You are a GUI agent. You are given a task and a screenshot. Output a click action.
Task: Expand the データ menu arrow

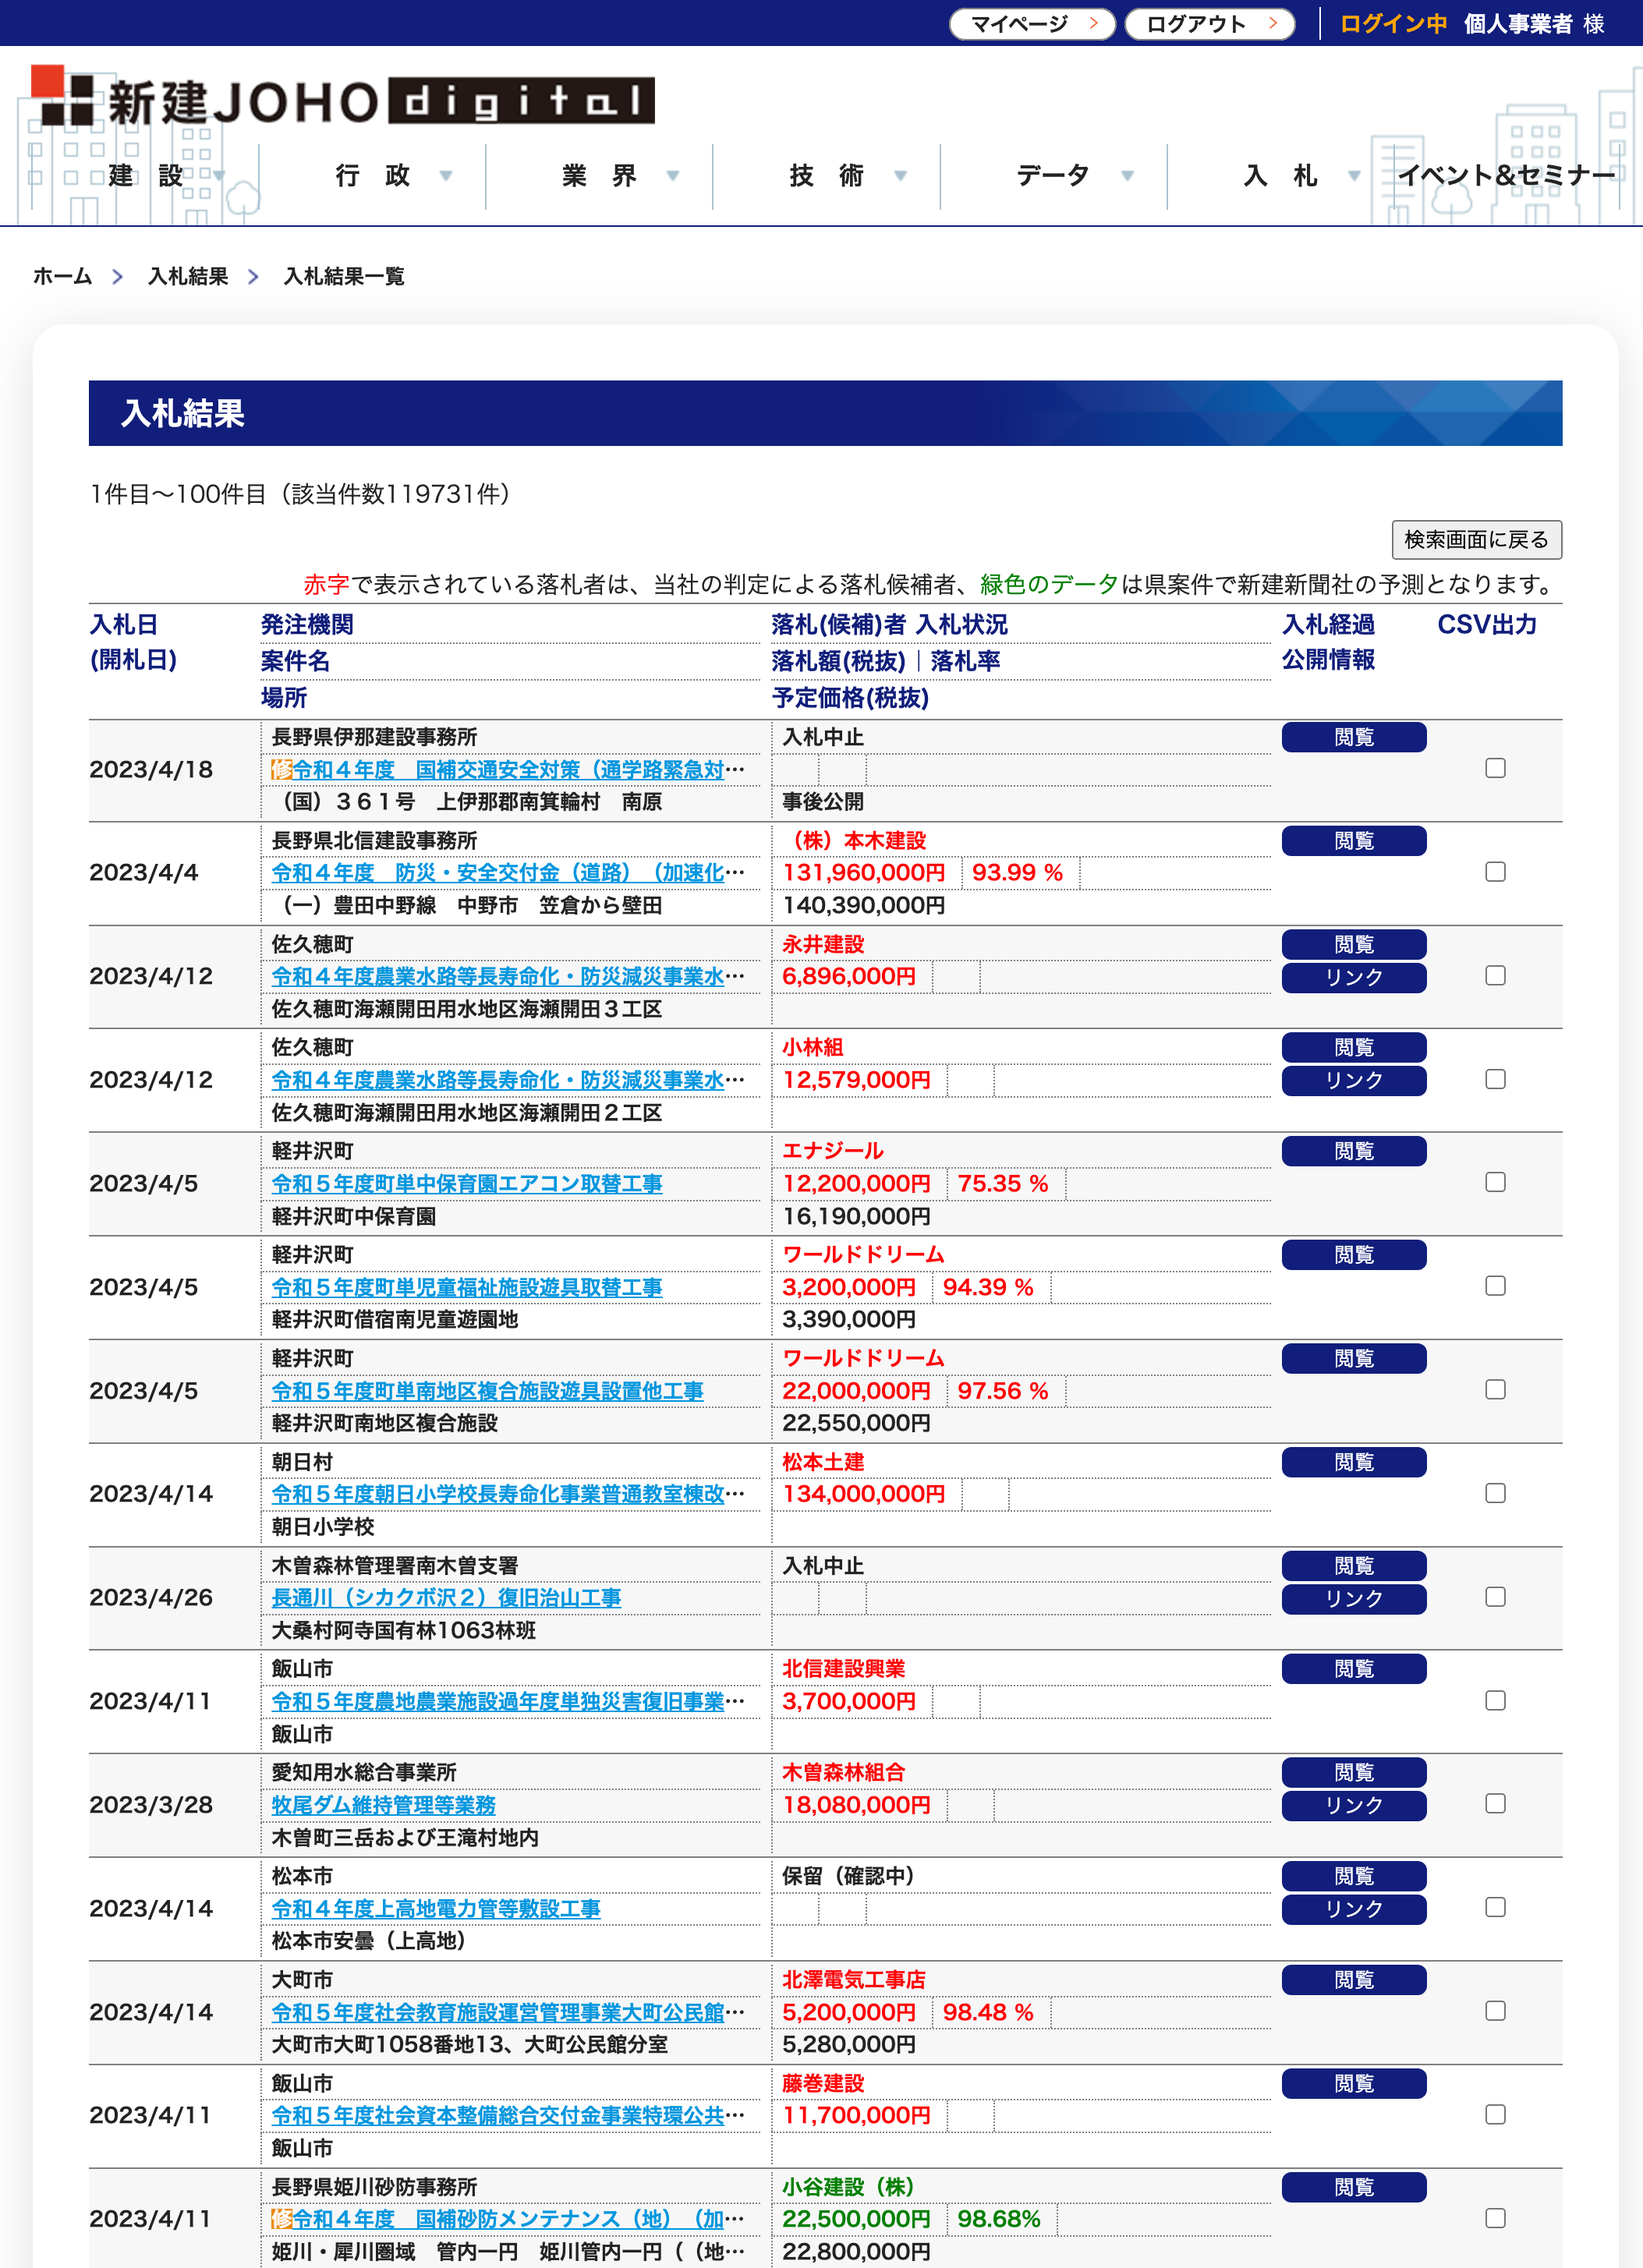coord(1127,176)
